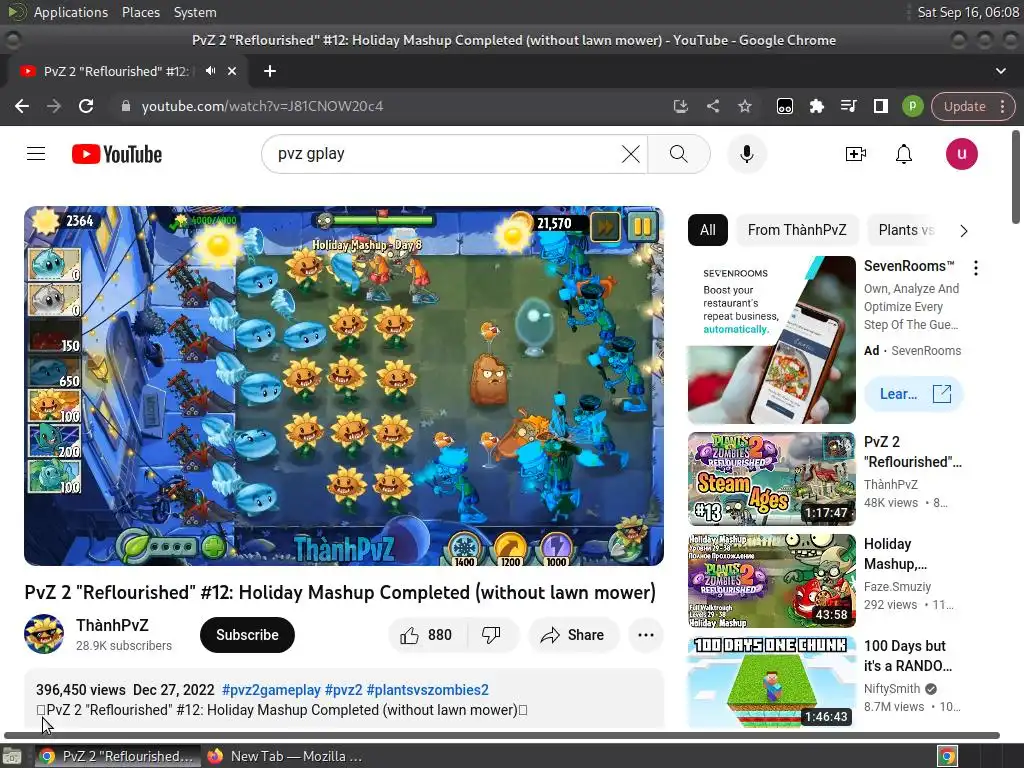
Task: Toggle Chrome side panel
Action: [x=880, y=106]
